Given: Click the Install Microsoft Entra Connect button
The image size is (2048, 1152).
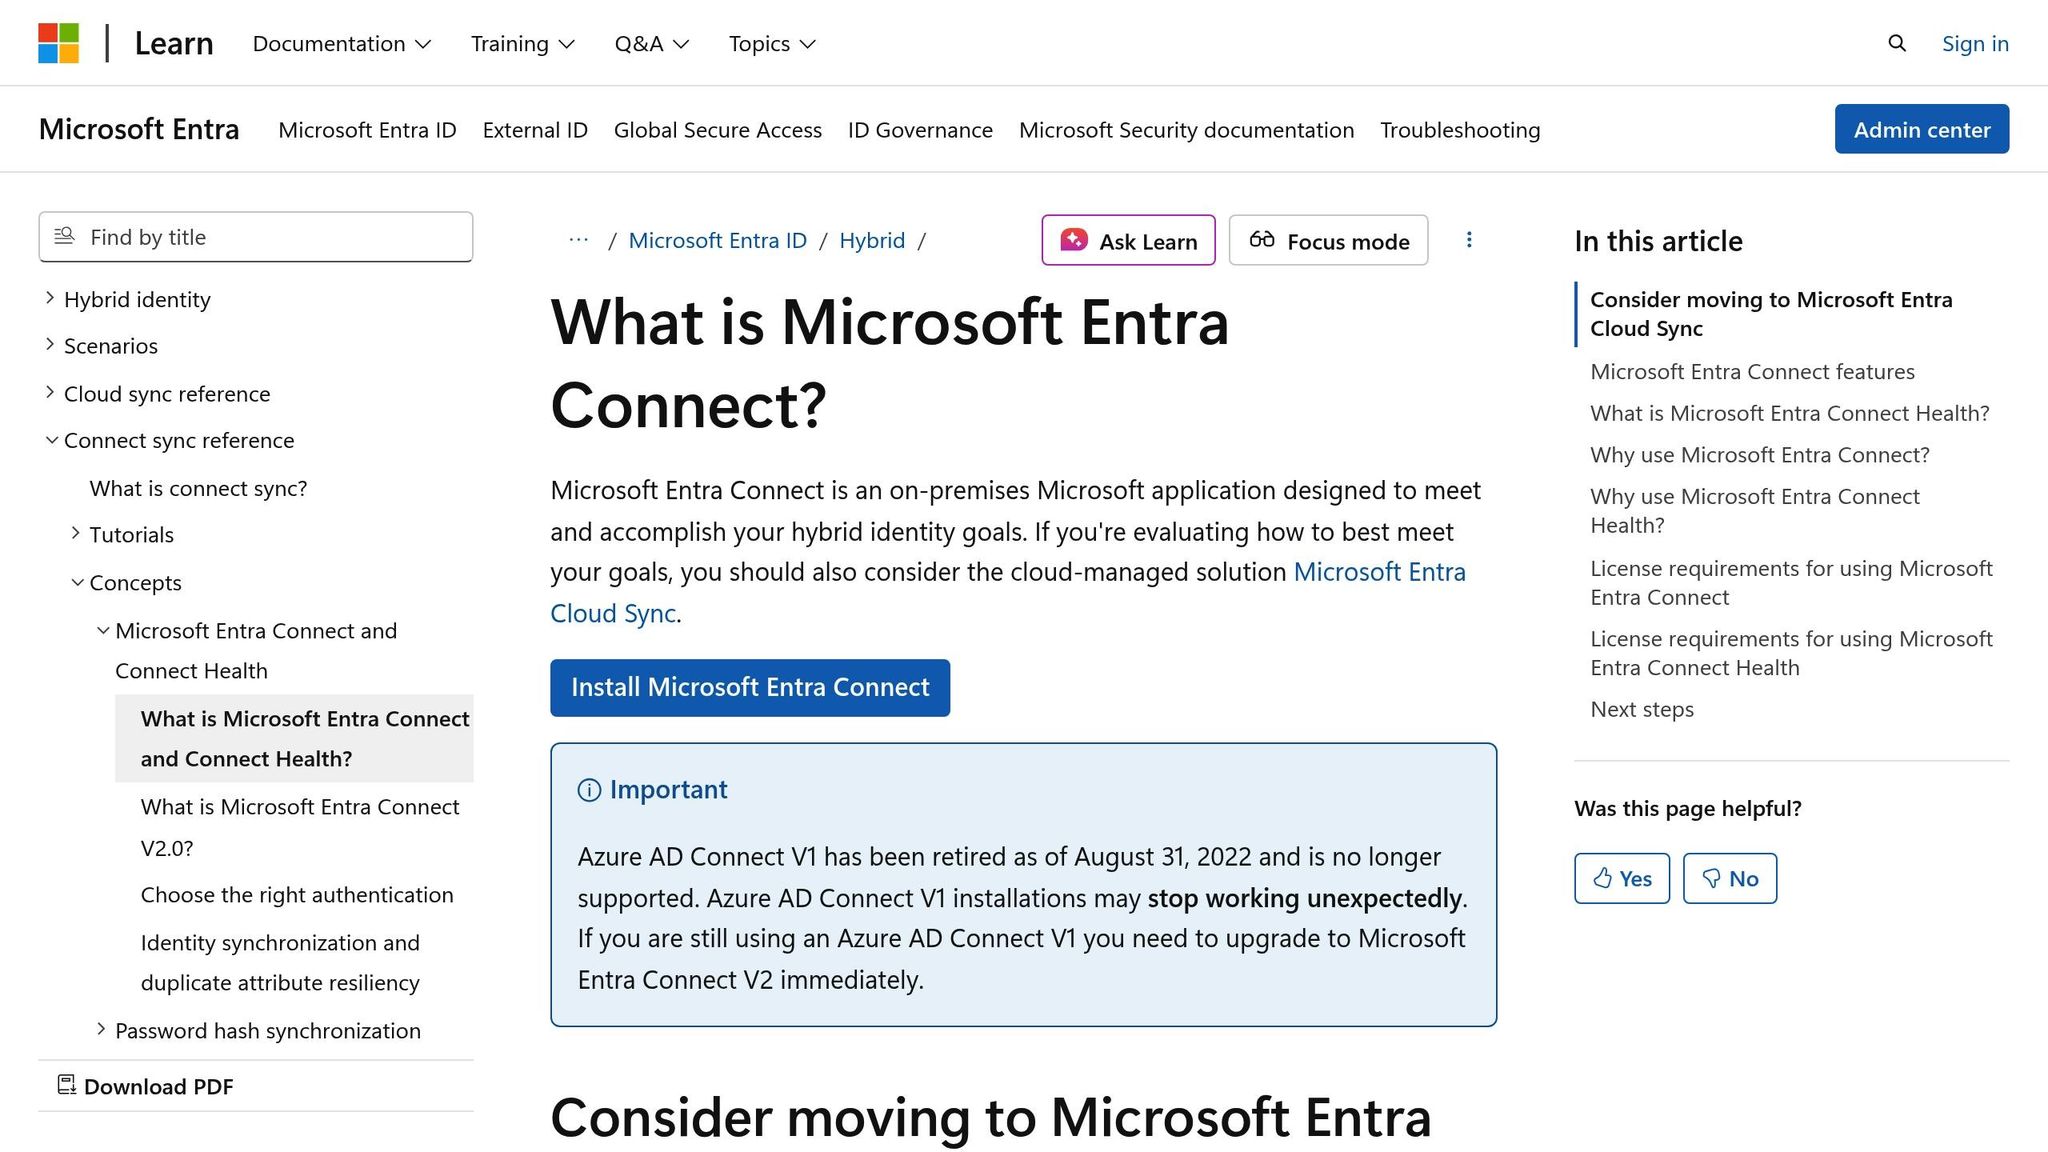Looking at the screenshot, I should point(749,687).
